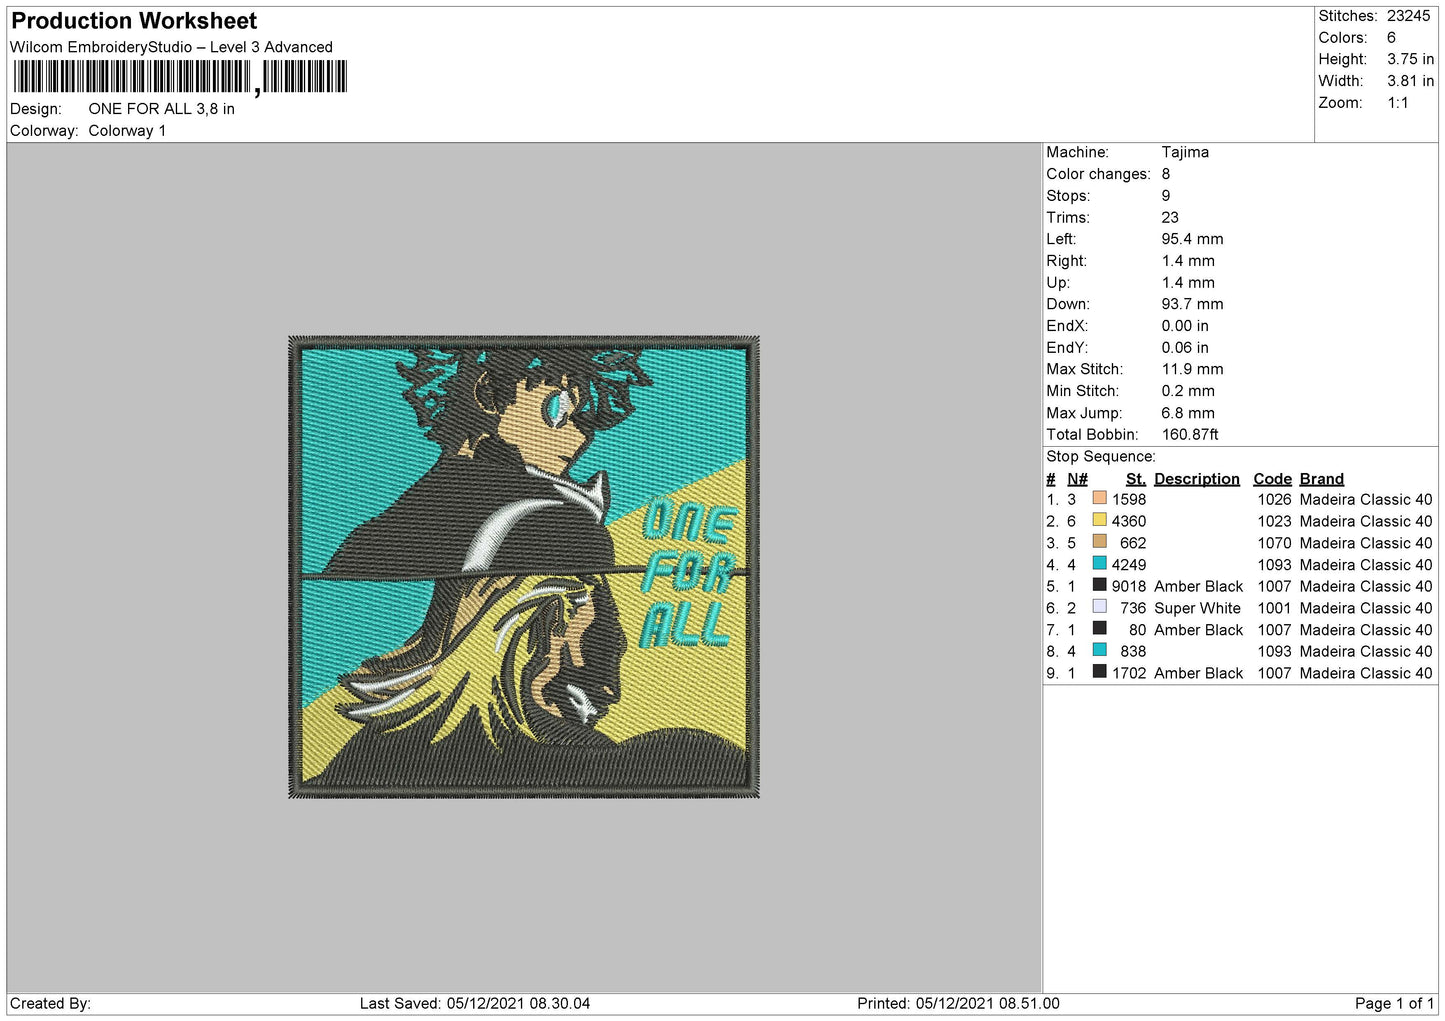Click the 'Code' column header

[1273, 479]
